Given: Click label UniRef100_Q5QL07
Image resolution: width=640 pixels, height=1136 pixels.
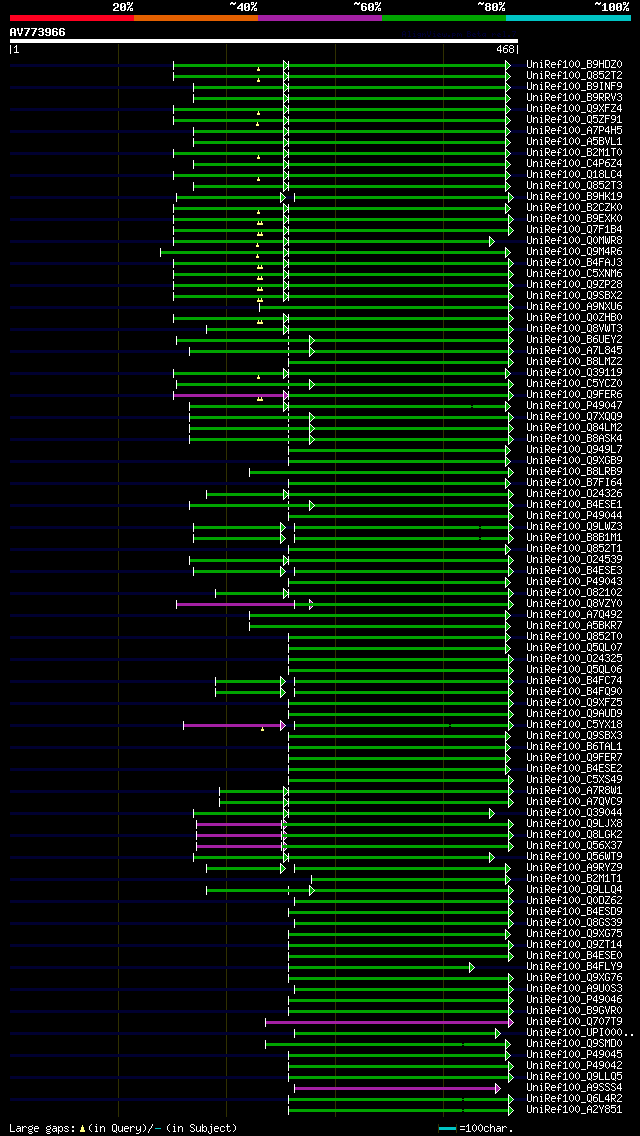Looking at the screenshot, I should tap(574, 648).
